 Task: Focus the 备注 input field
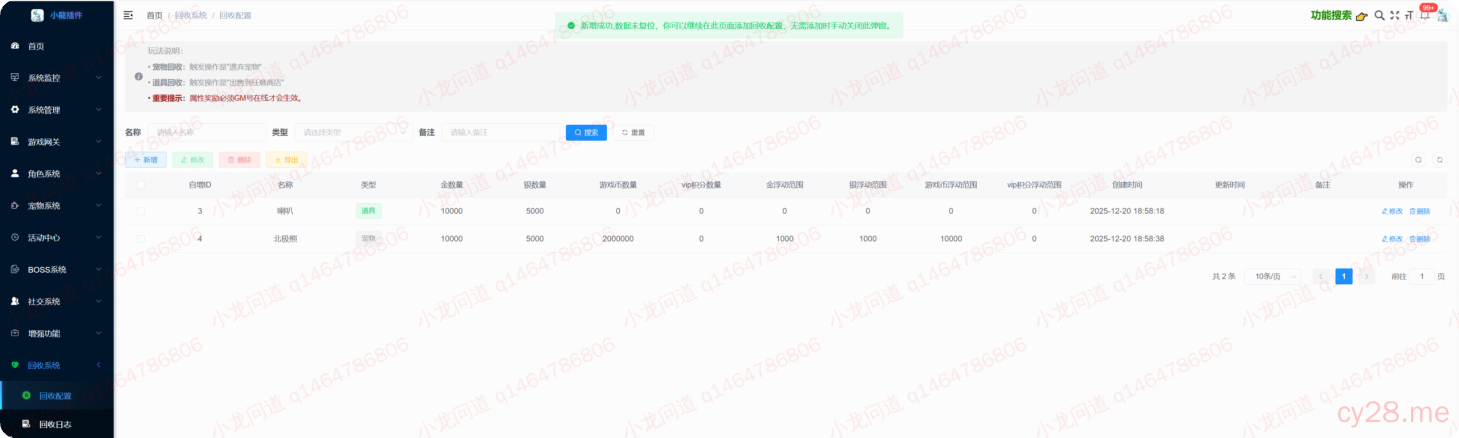pyautogui.click(x=500, y=132)
